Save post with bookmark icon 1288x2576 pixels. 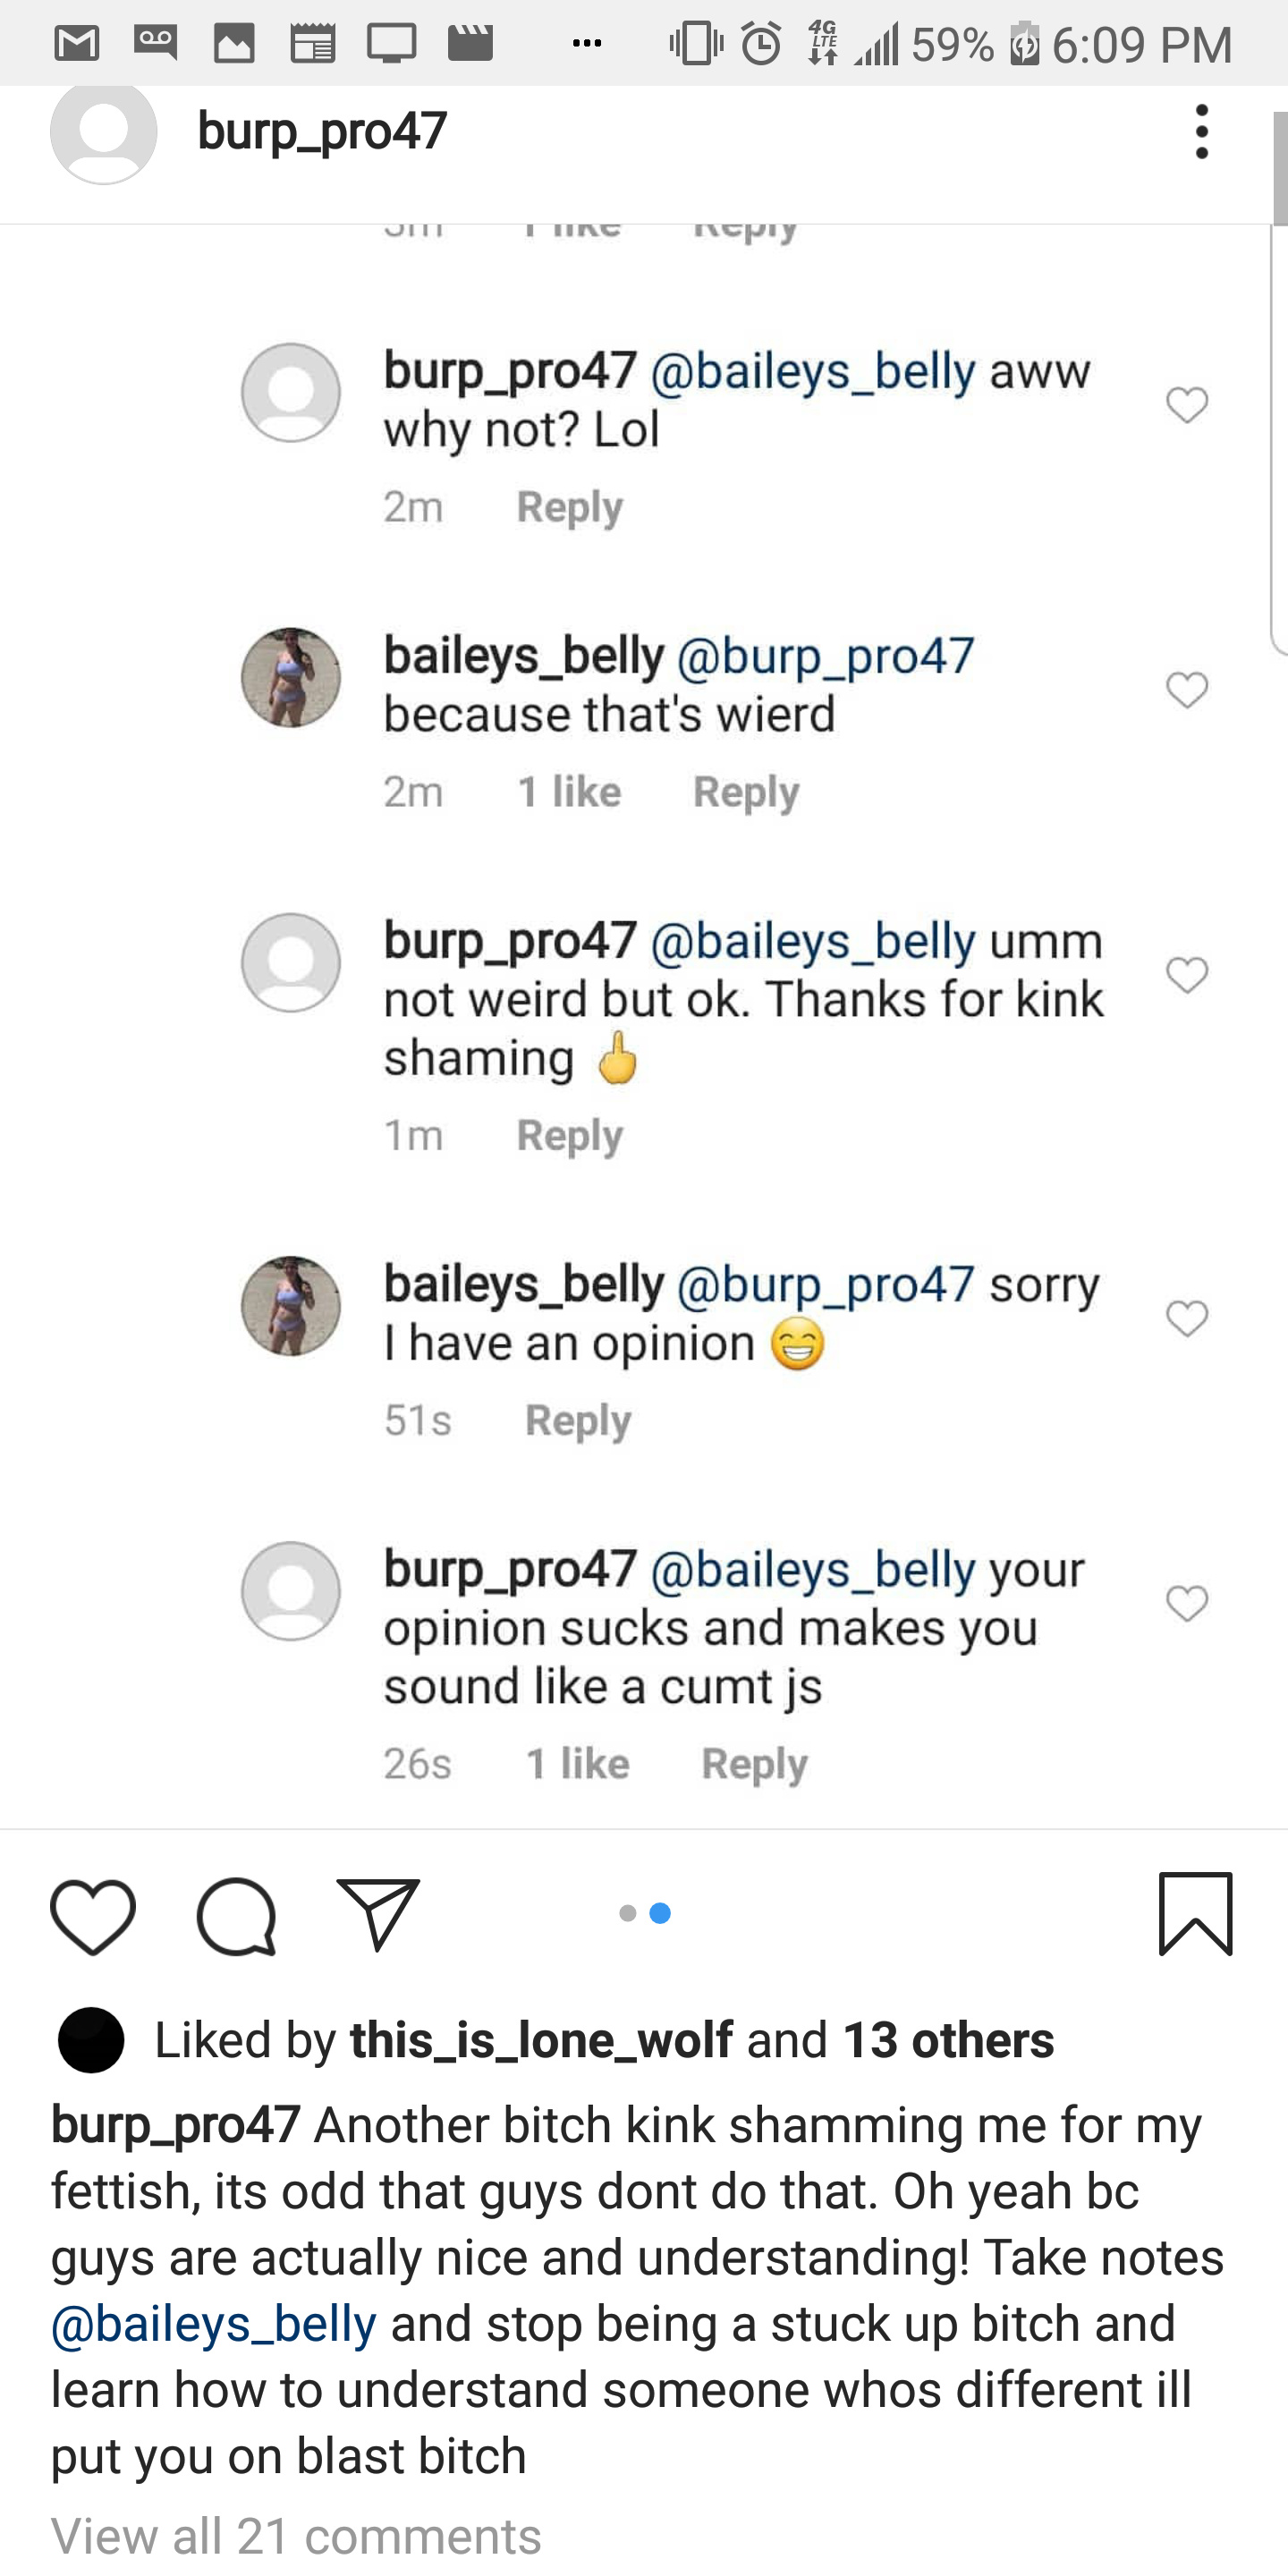click(1195, 1913)
